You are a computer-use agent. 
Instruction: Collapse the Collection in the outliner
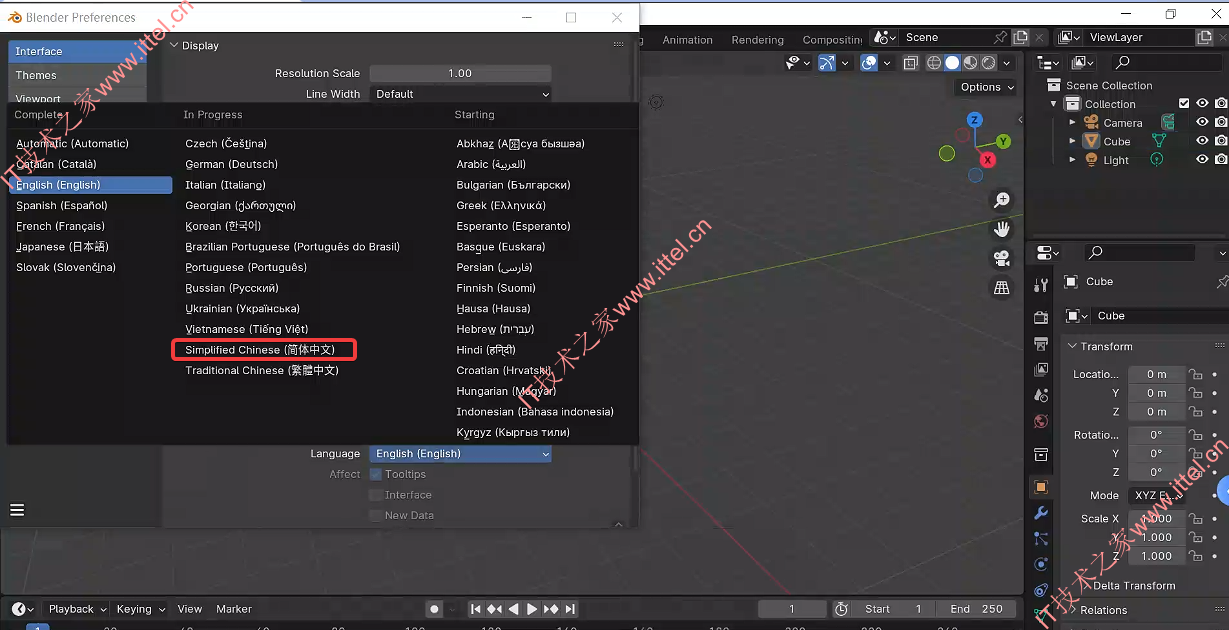(x=1053, y=104)
